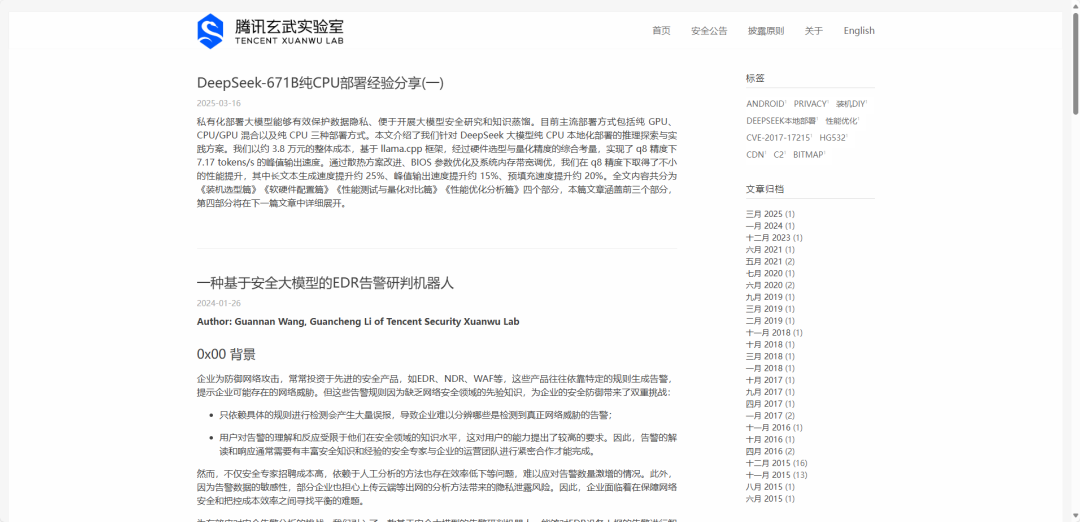Click the date 2024-01-26
This screenshot has width=1080, height=522.
click(x=219, y=303)
